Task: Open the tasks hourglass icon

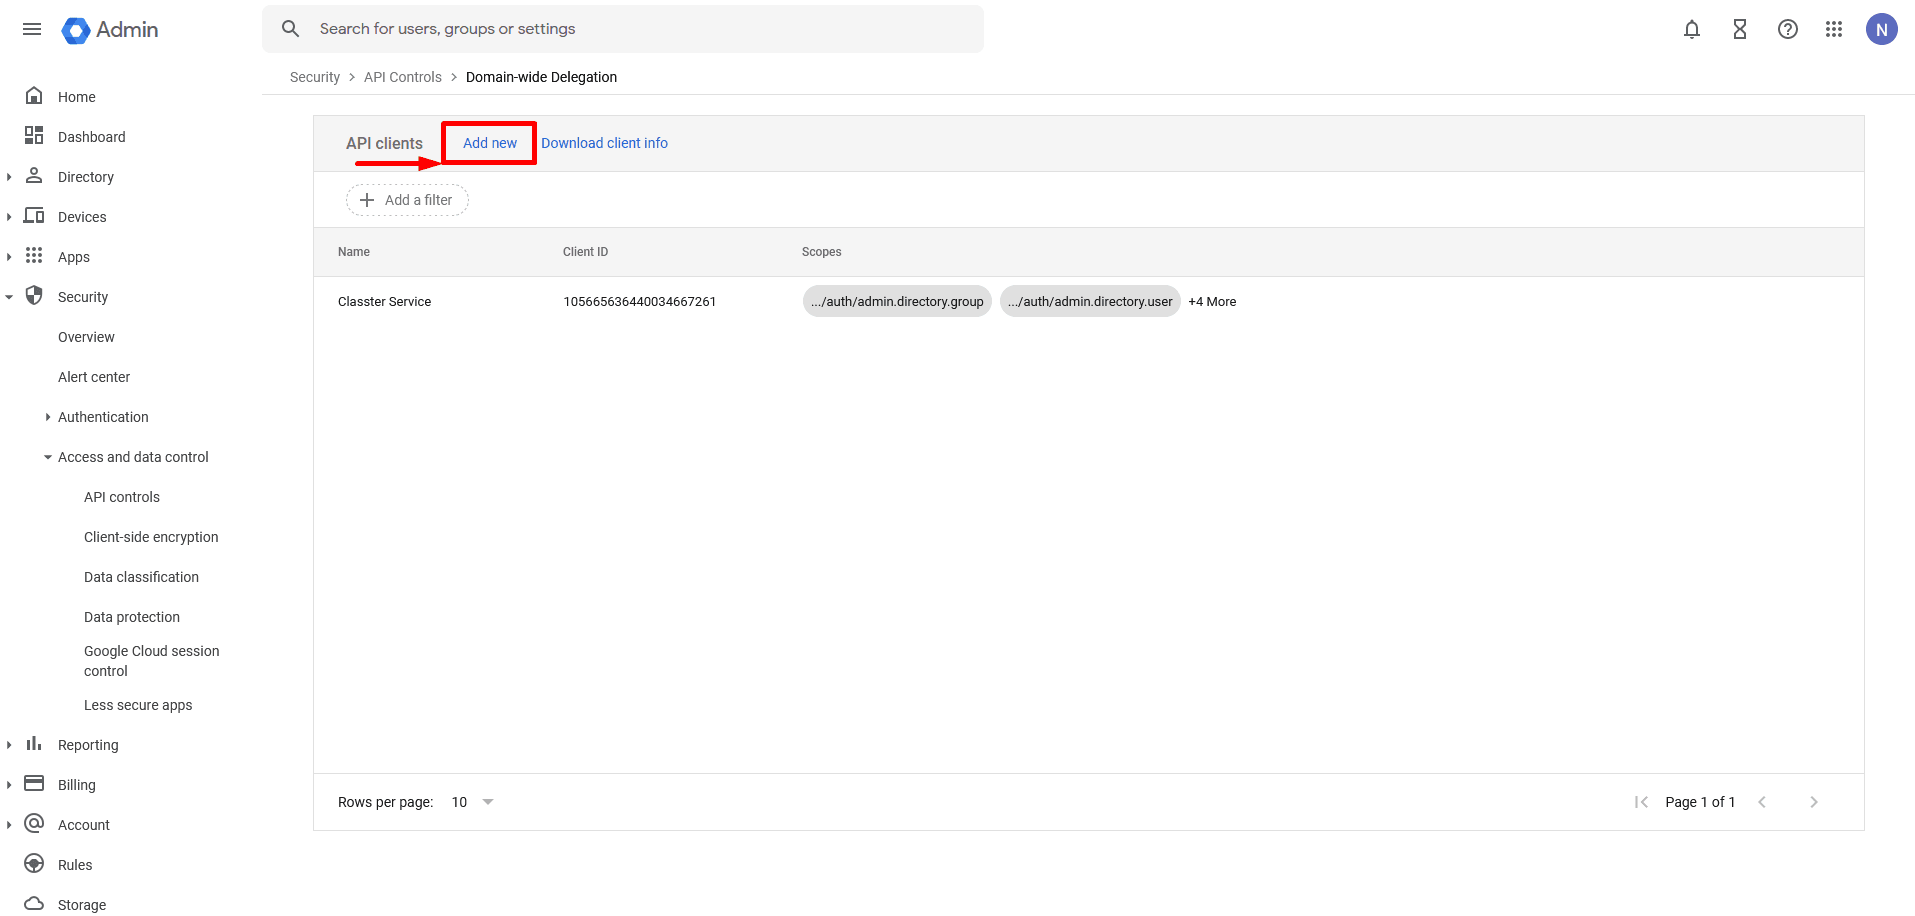Action: click(x=1740, y=30)
